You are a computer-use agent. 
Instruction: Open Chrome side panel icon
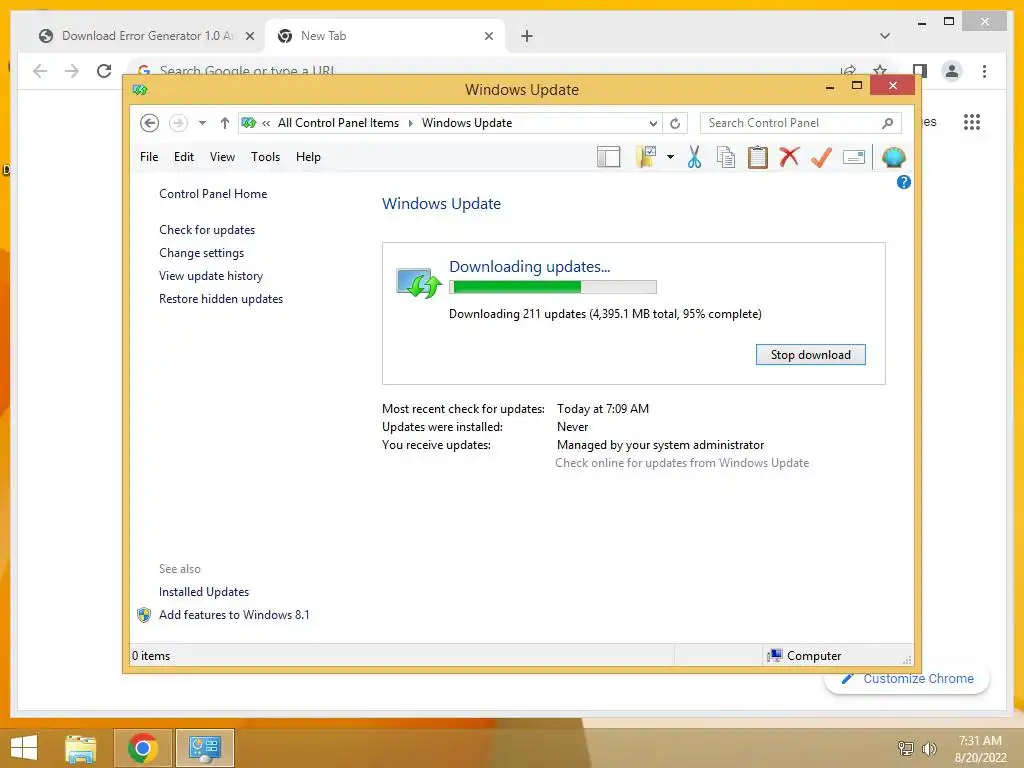click(x=920, y=71)
